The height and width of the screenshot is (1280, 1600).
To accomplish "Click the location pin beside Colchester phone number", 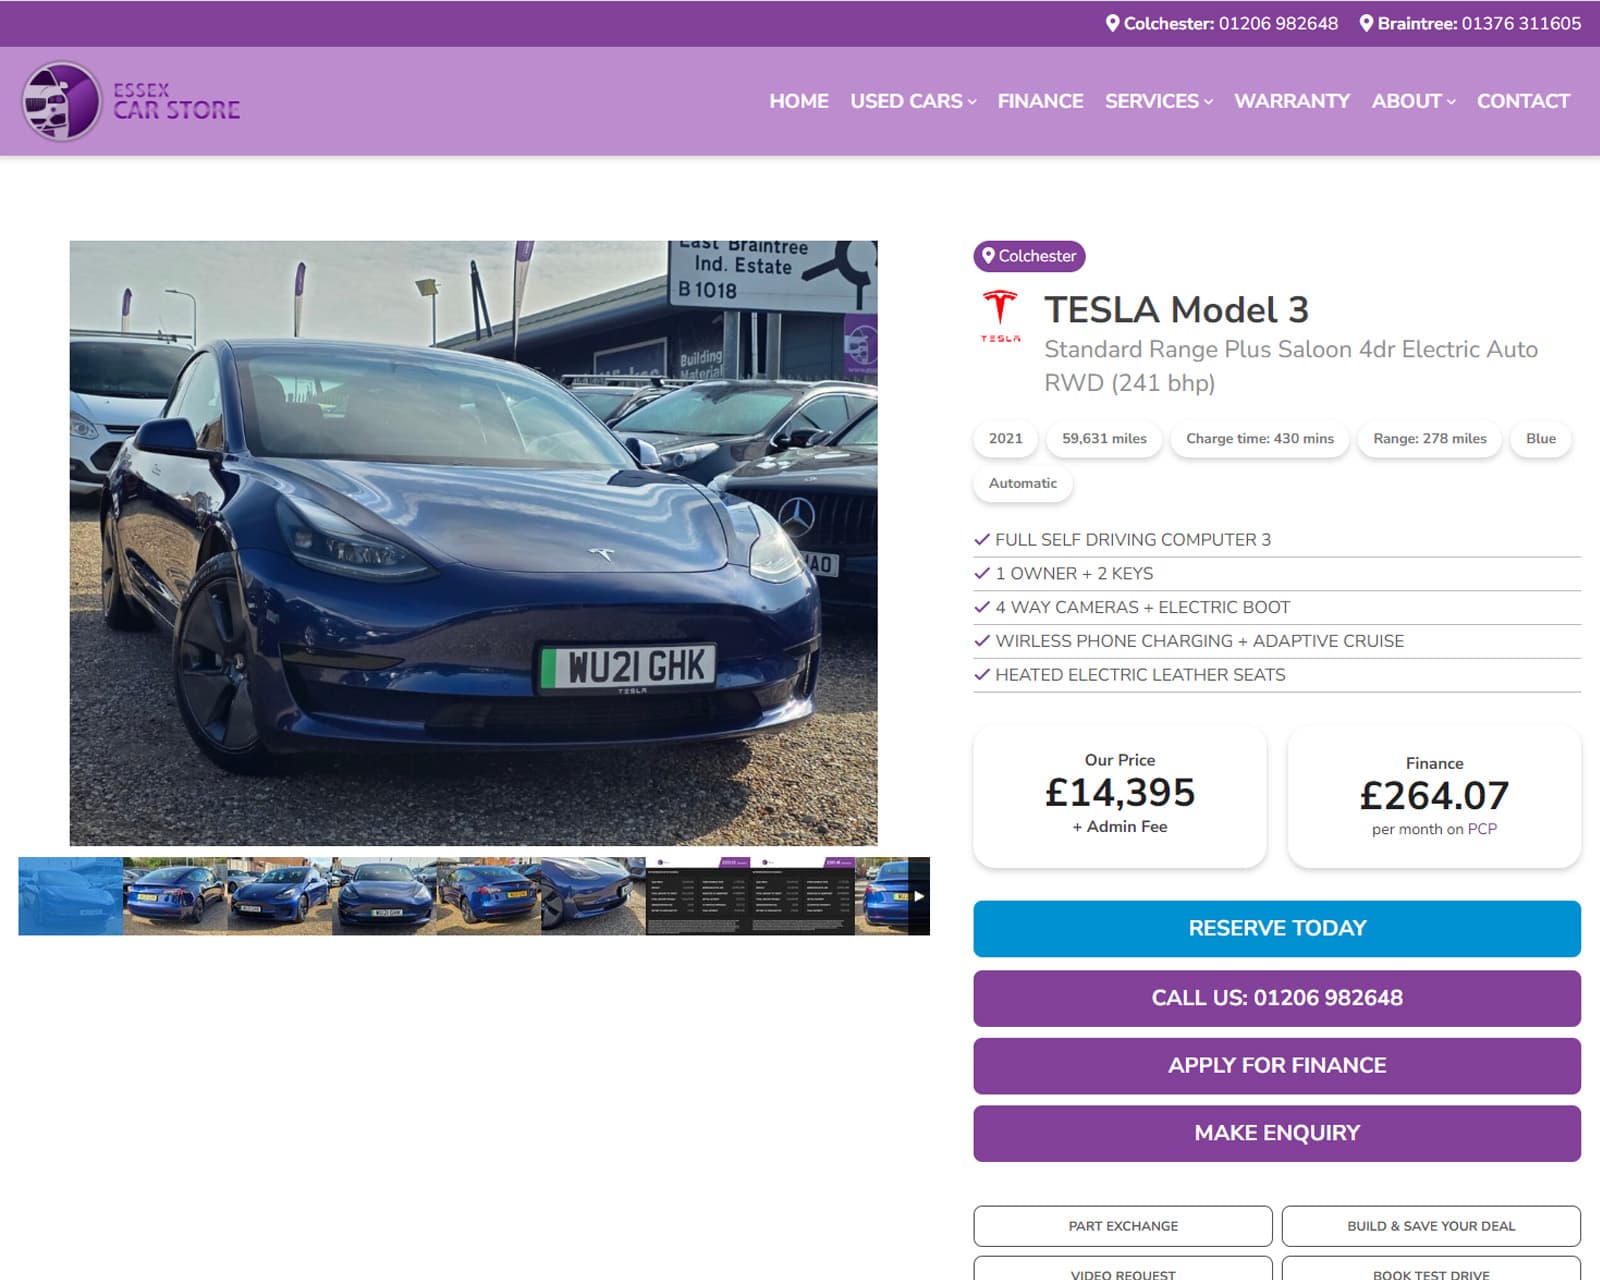I will tap(1110, 22).
